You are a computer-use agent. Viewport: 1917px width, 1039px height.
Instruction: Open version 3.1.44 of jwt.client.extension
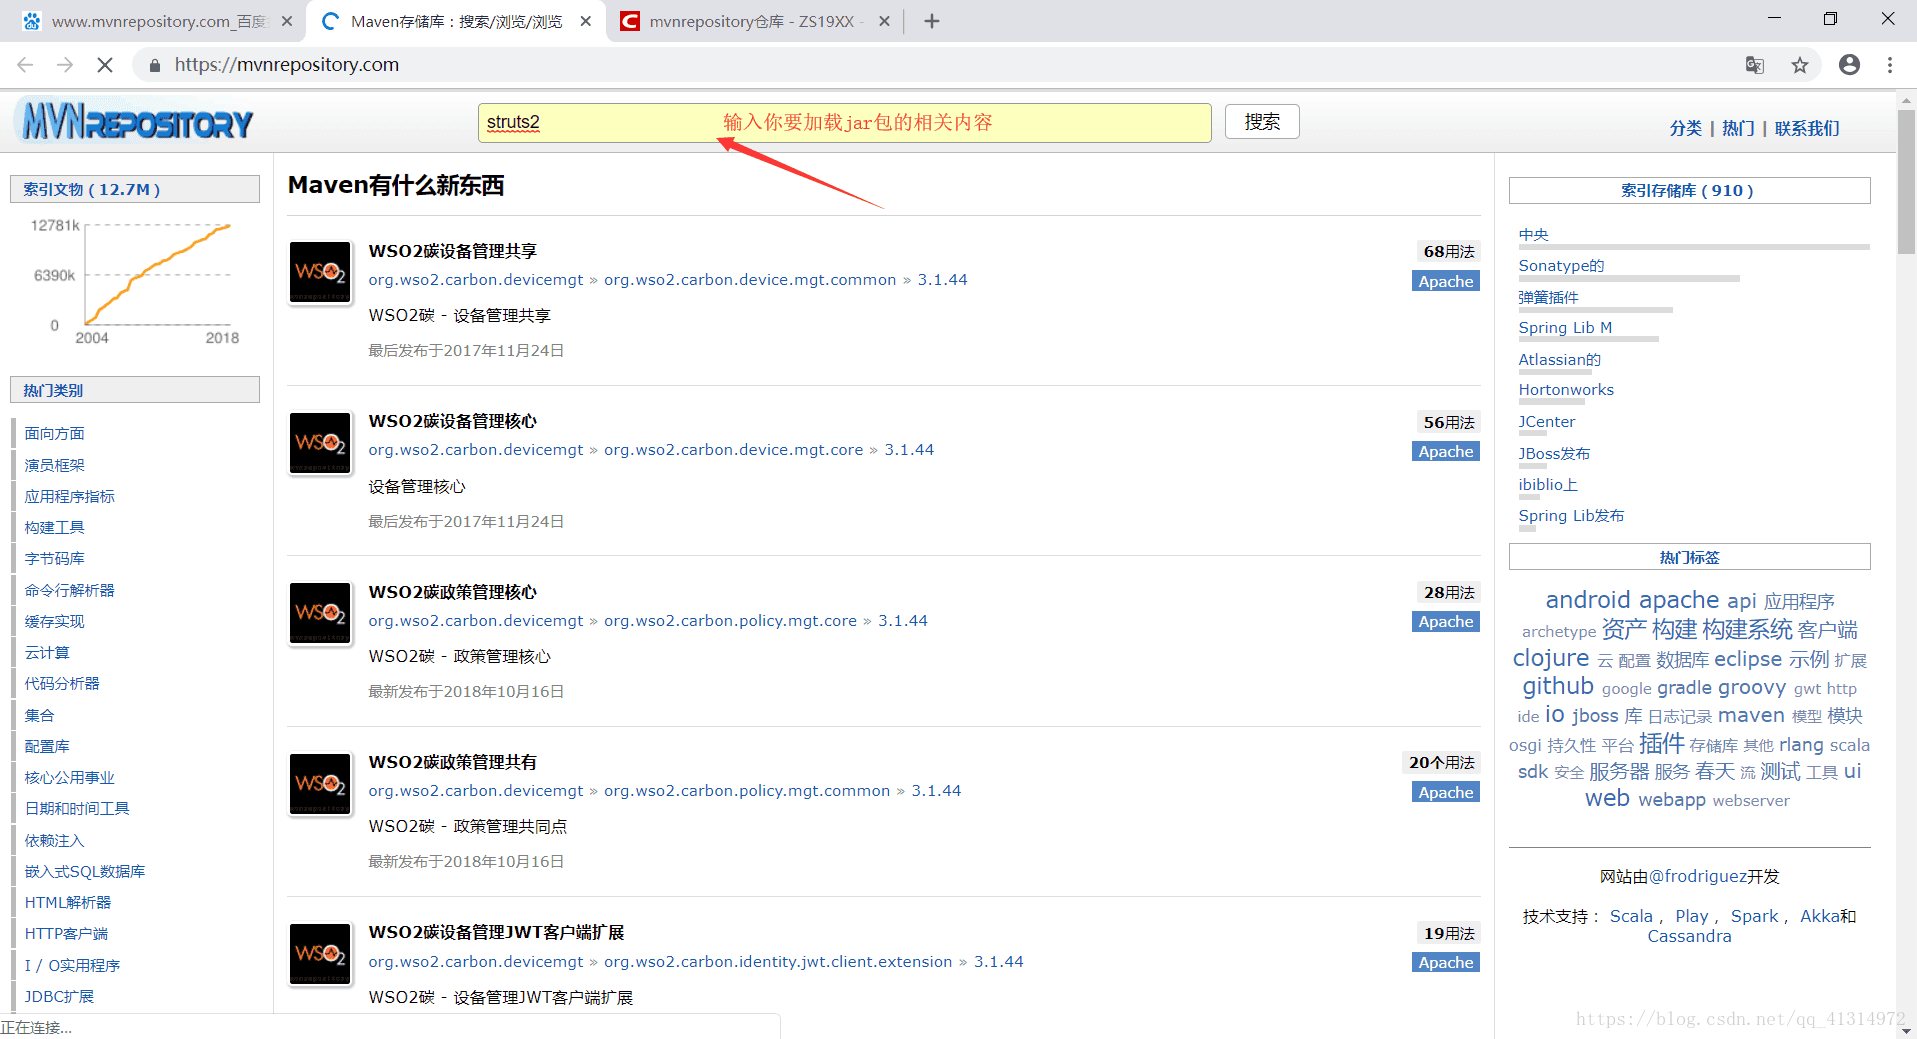click(x=998, y=962)
